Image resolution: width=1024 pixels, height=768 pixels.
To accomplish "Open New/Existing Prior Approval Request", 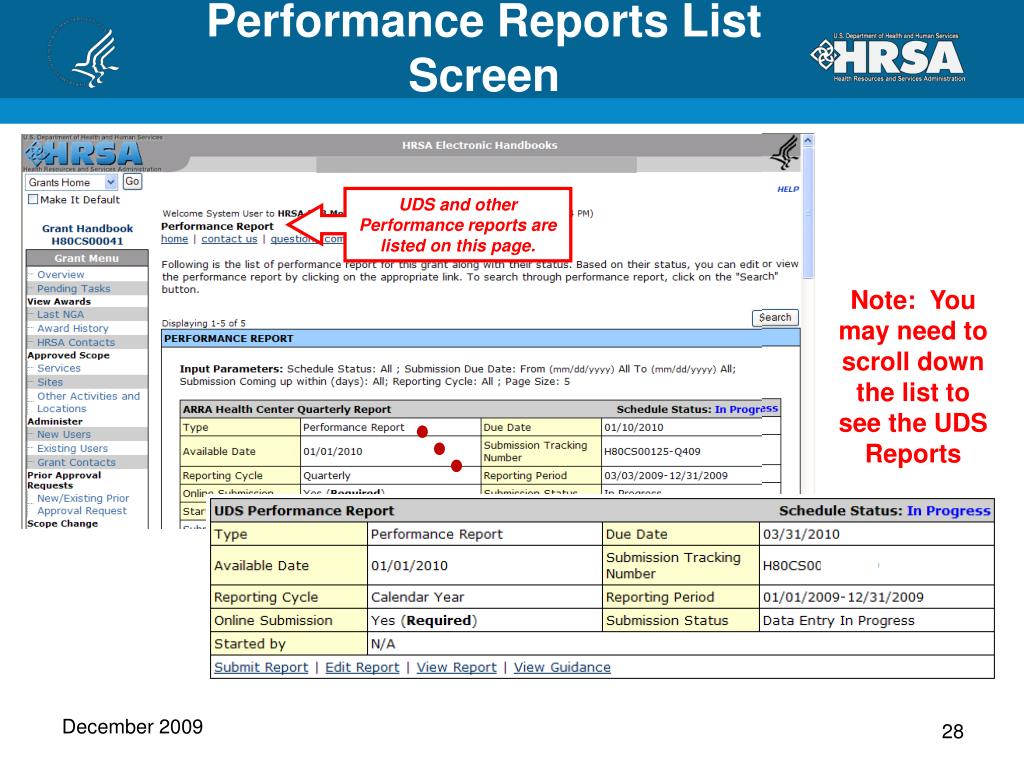I will pyautogui.click(x=83, y=505).
